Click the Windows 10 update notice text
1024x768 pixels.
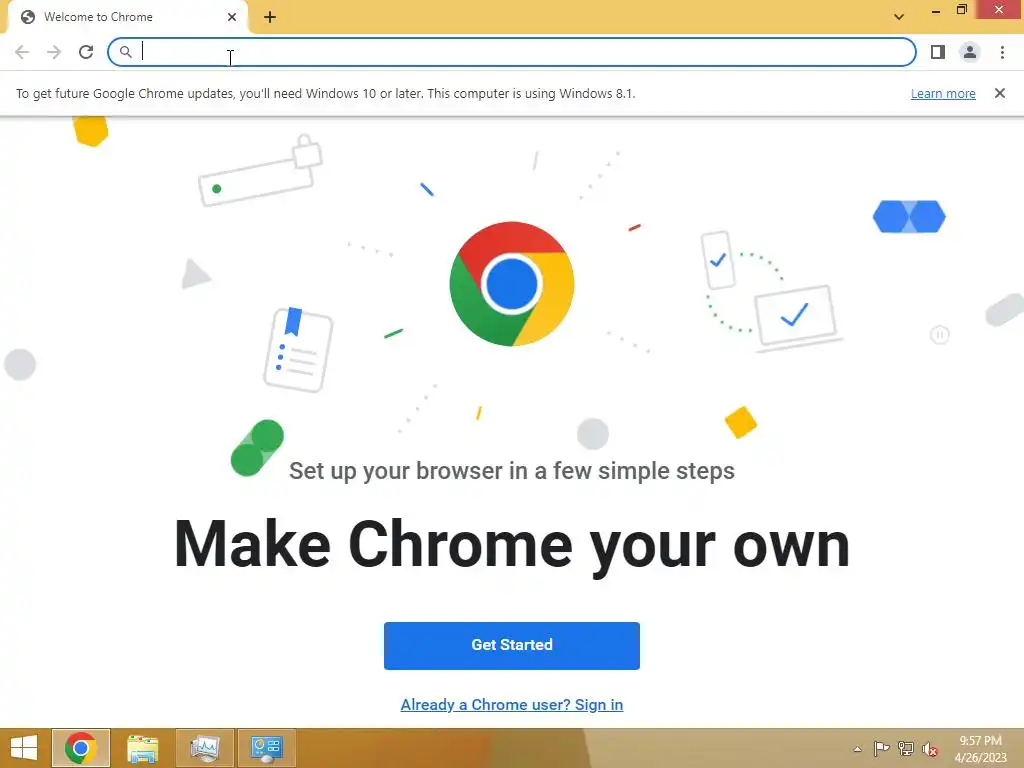pyautogui.click(x=325, y=93)
